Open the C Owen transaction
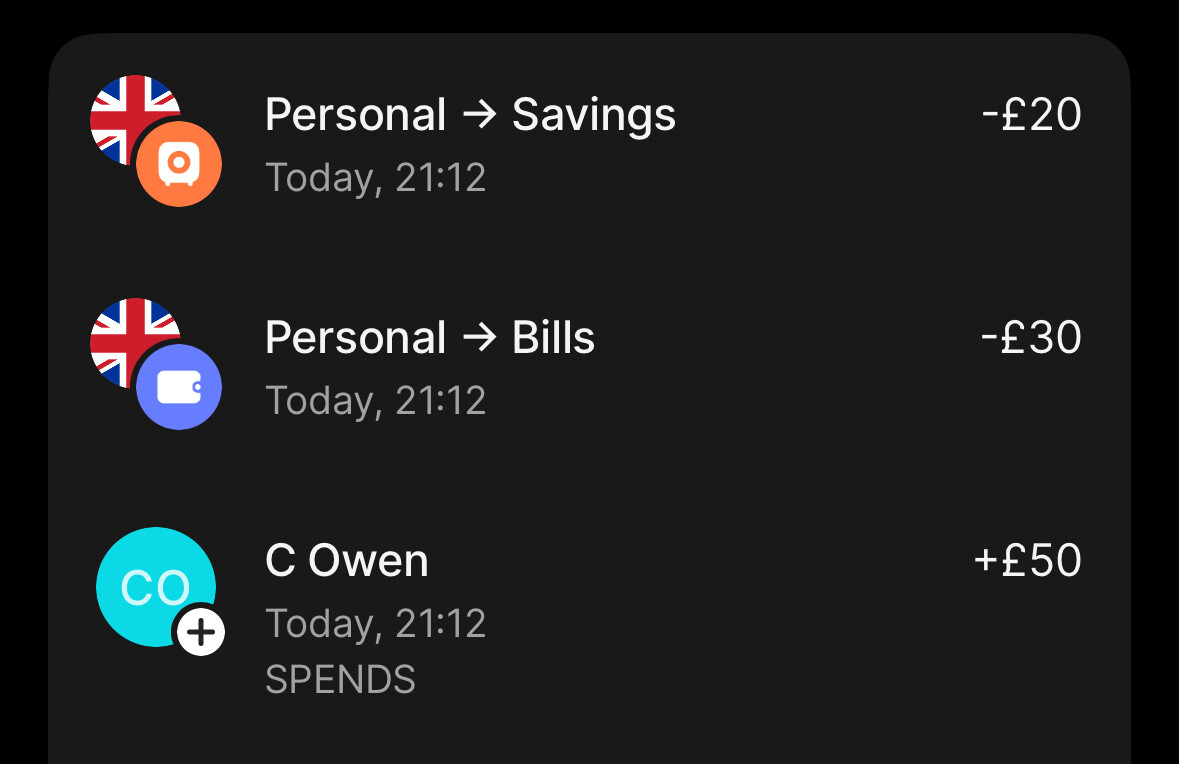The height and width of the screenshot is (764, 1179). pos(590,611)
